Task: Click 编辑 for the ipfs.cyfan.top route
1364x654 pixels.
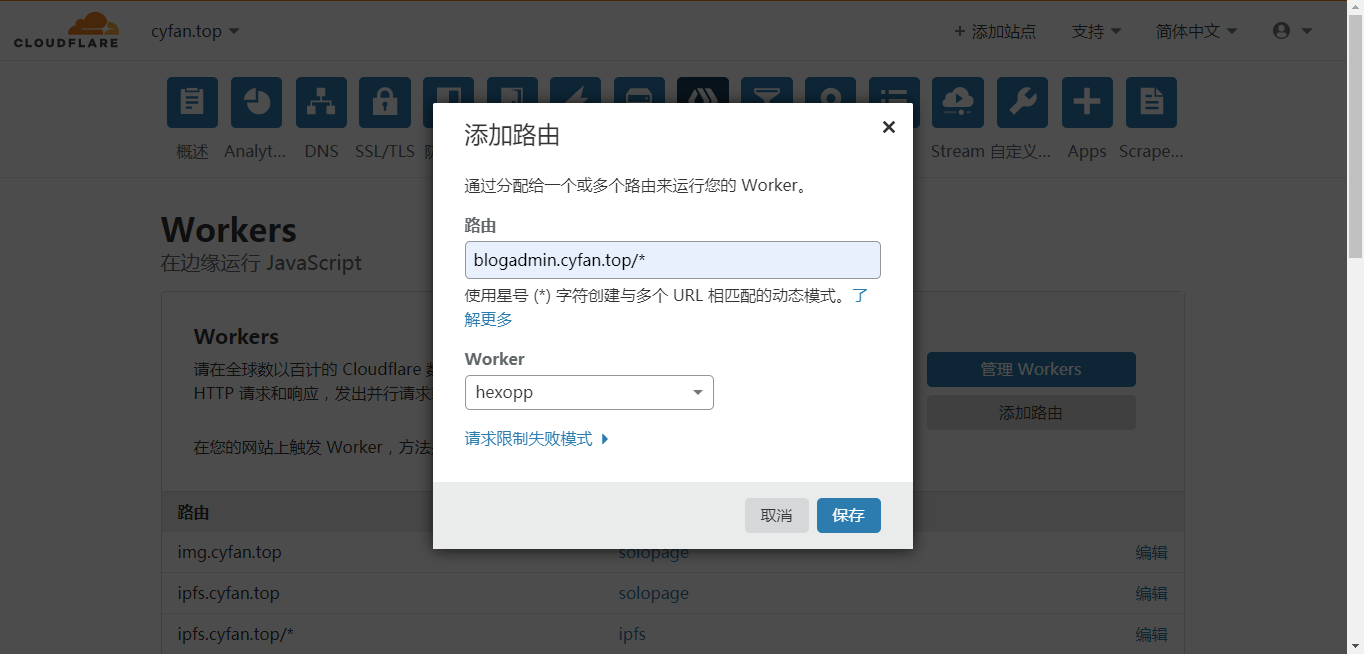Action: (1151, 593)
